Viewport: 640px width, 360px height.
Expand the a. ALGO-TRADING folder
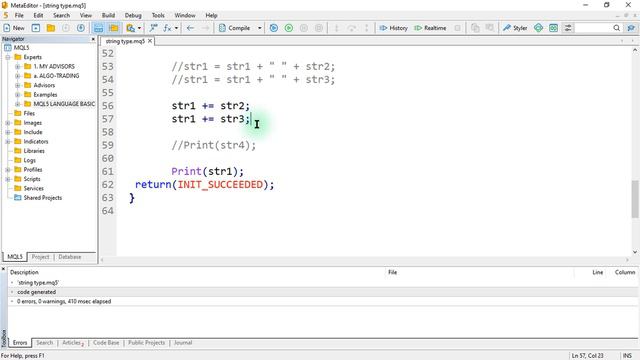coord(18,76)
